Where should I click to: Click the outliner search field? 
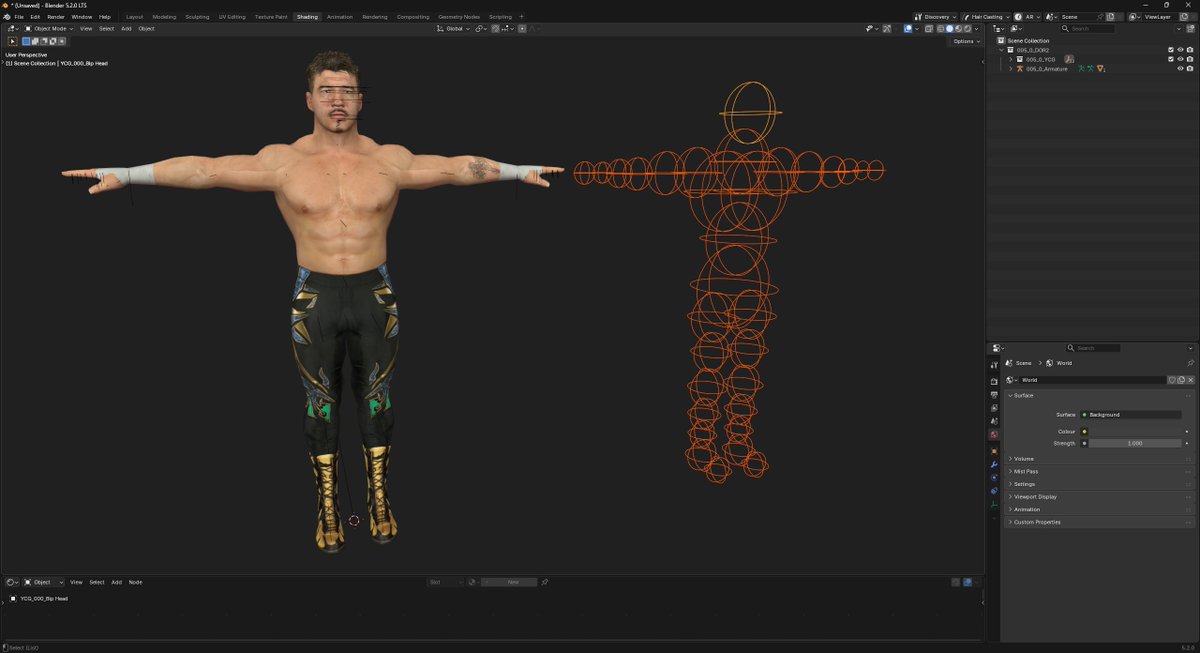[1088, 29]
